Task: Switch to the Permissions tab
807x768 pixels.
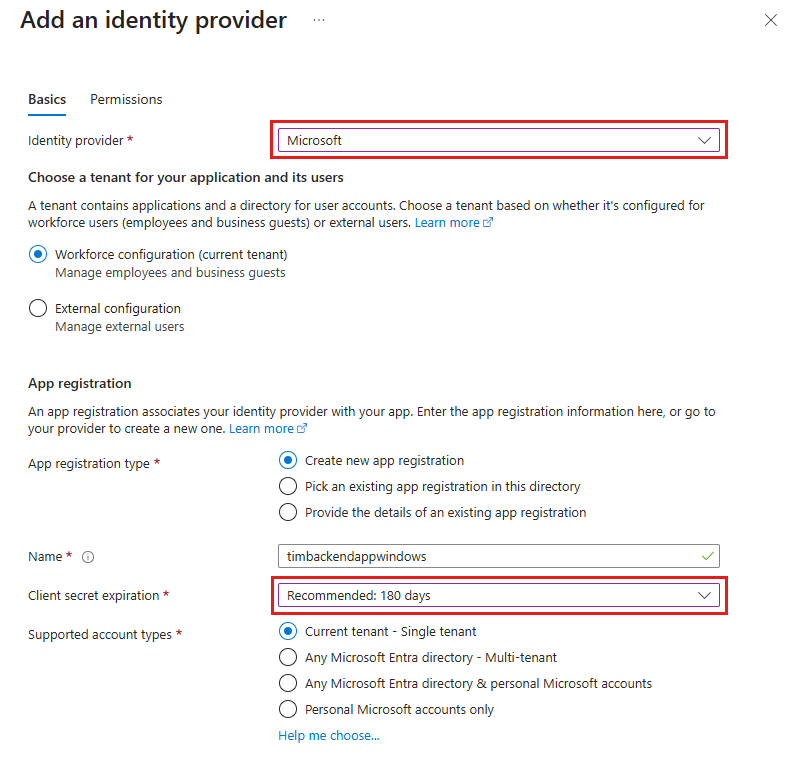Action: 125,99
